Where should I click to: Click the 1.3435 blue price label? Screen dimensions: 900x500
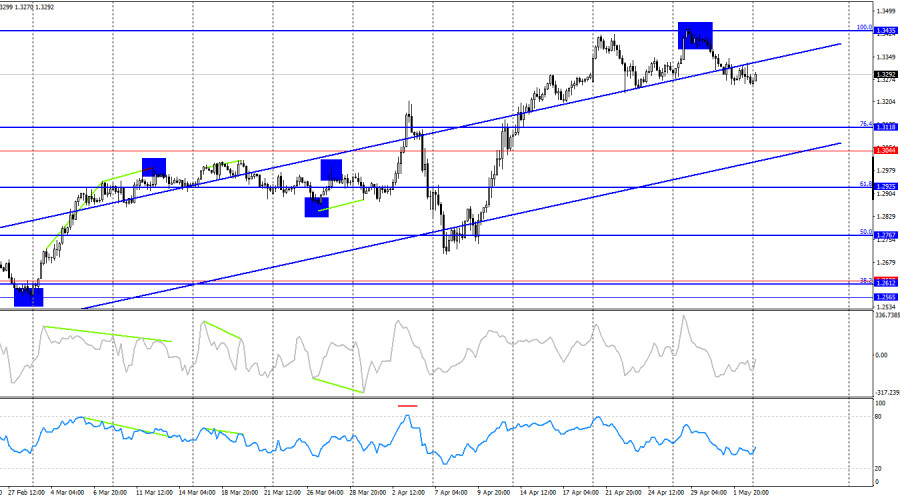click(x=886, y=31)
